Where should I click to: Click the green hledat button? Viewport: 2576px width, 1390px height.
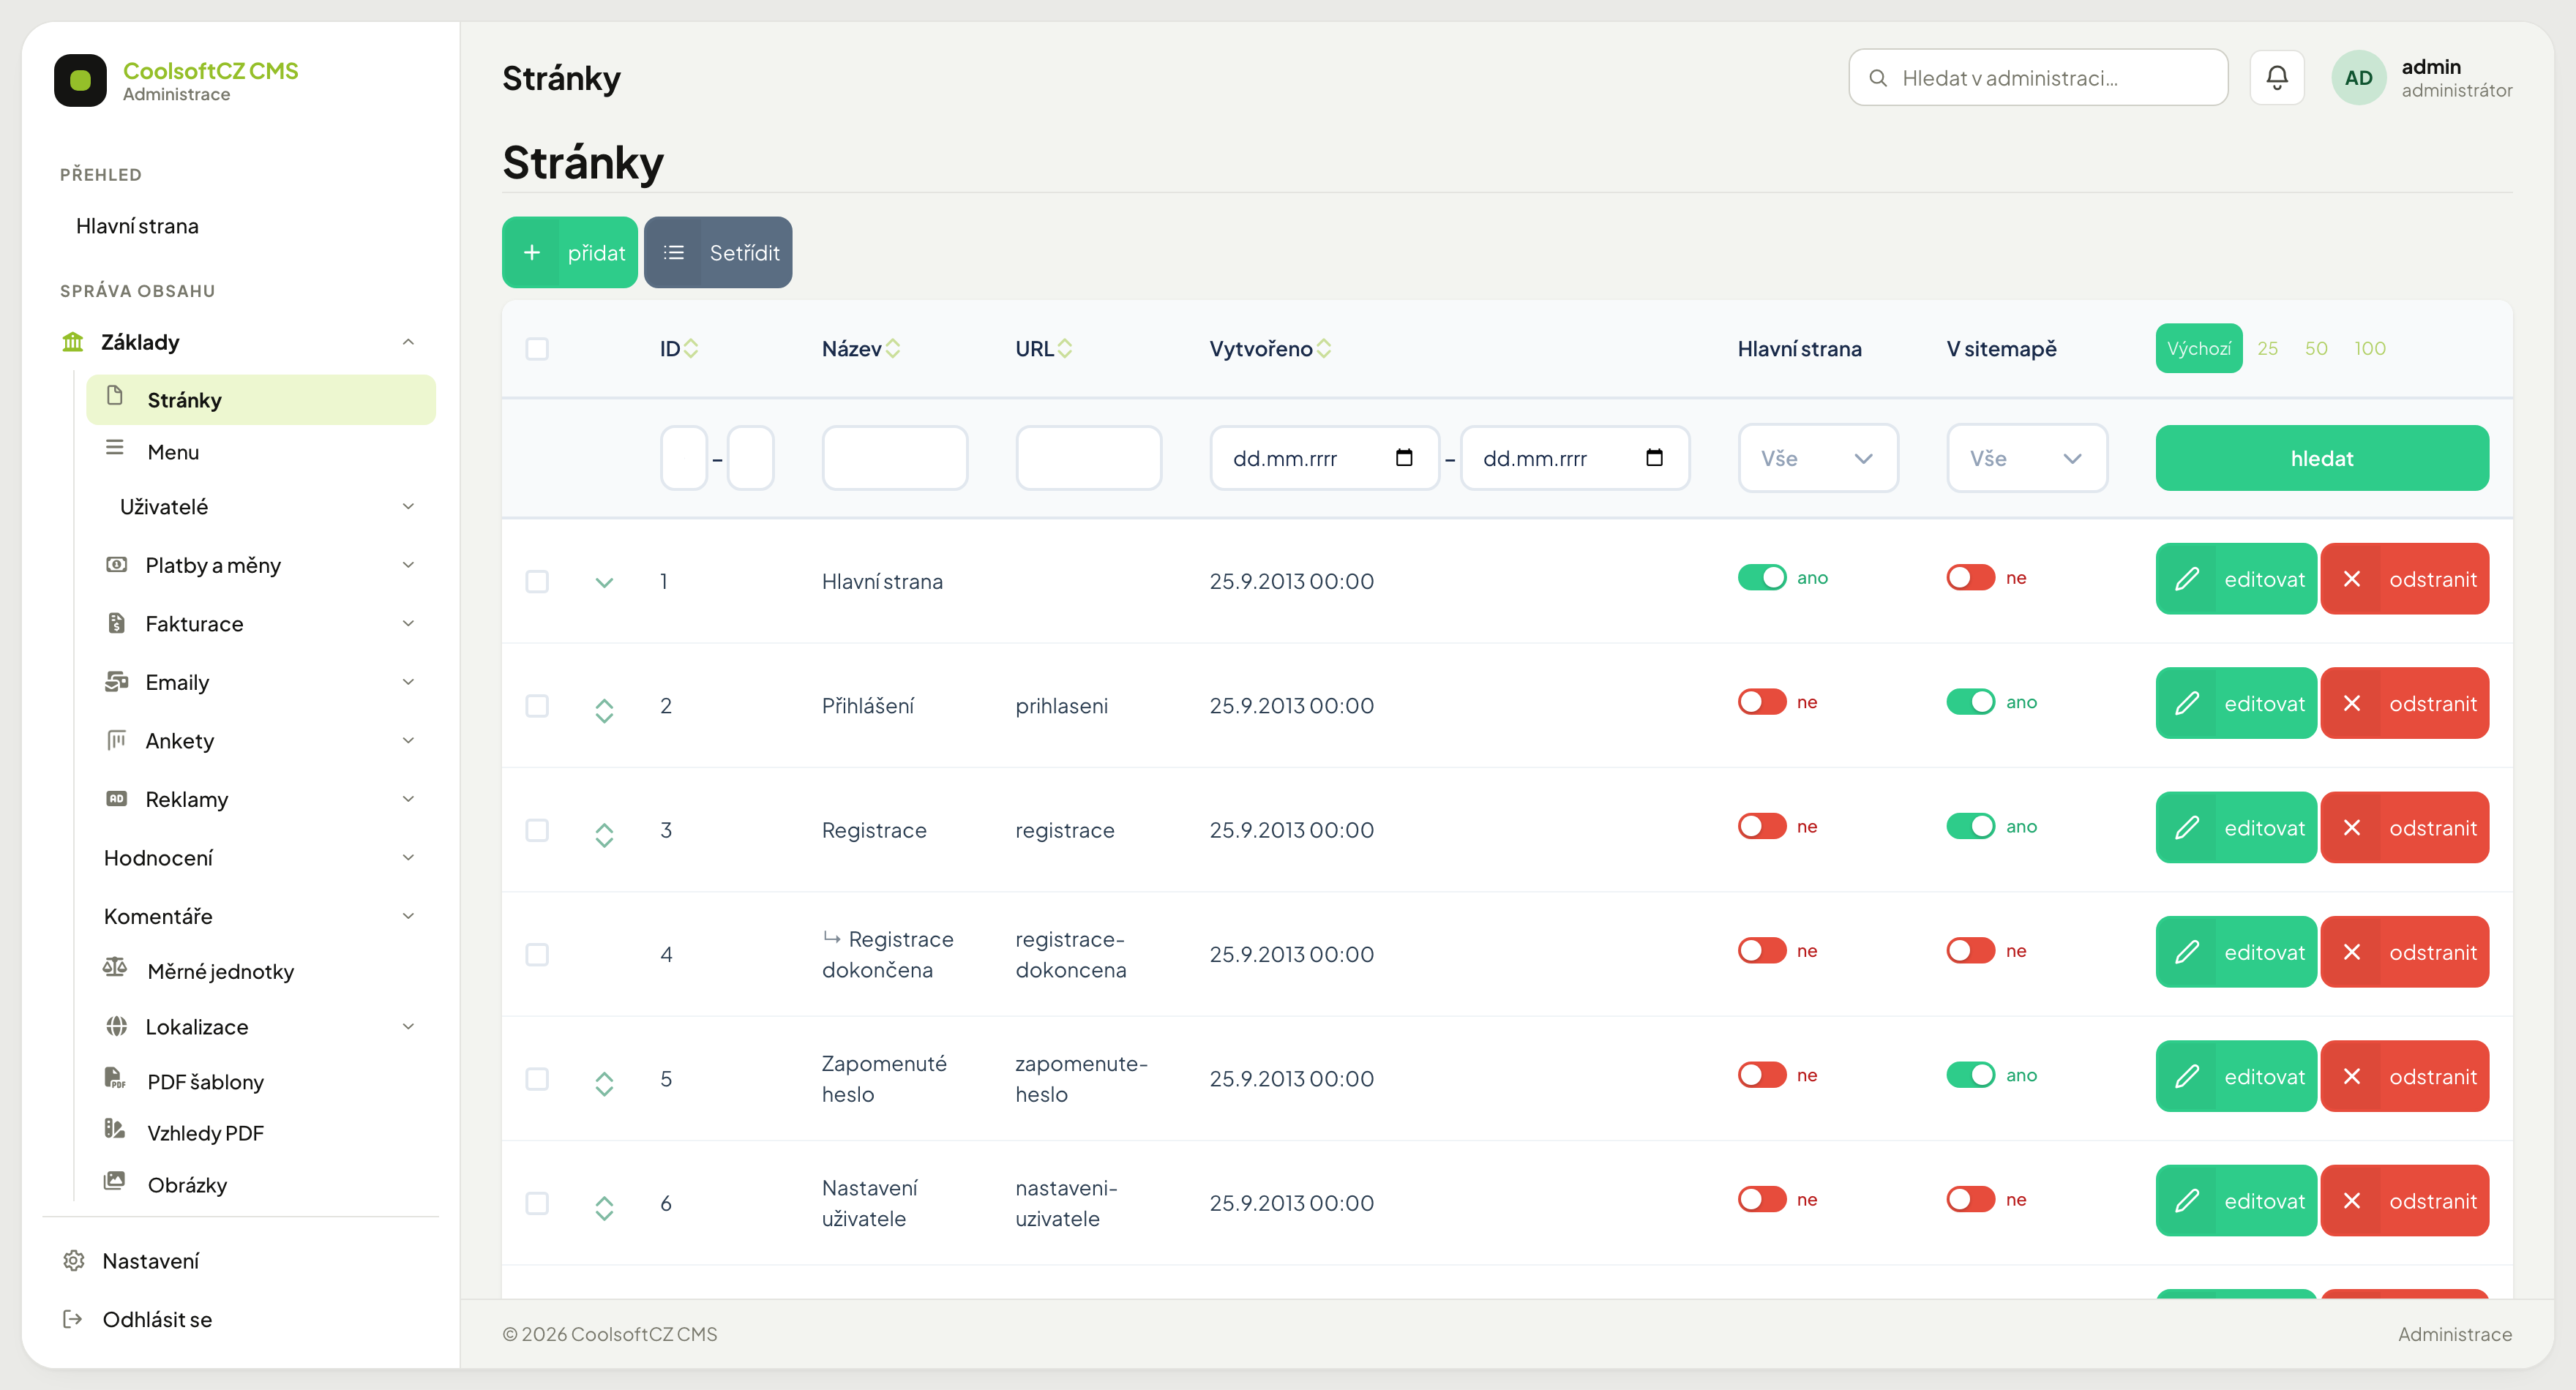[x=2321, y=458]
